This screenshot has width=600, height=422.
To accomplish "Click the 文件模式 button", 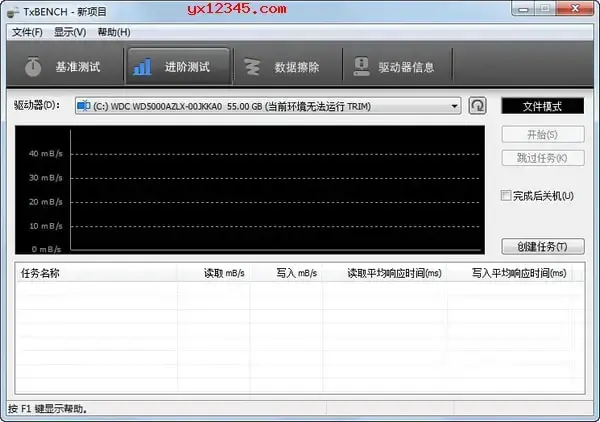I will [543, 106].
